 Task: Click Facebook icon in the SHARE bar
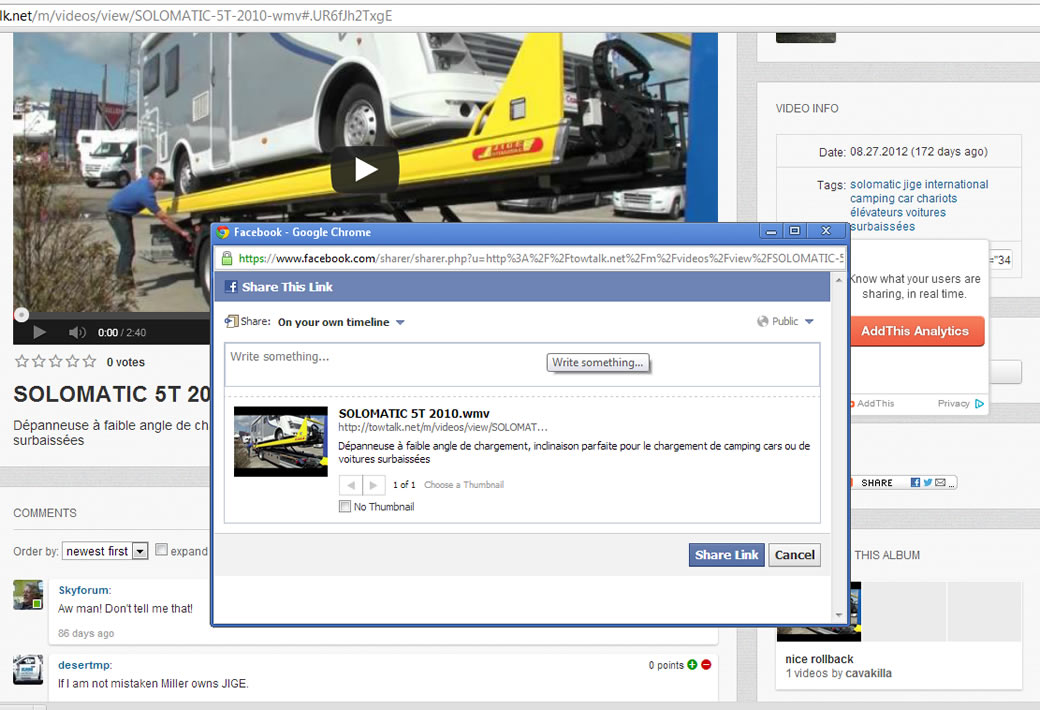(915, 482)
